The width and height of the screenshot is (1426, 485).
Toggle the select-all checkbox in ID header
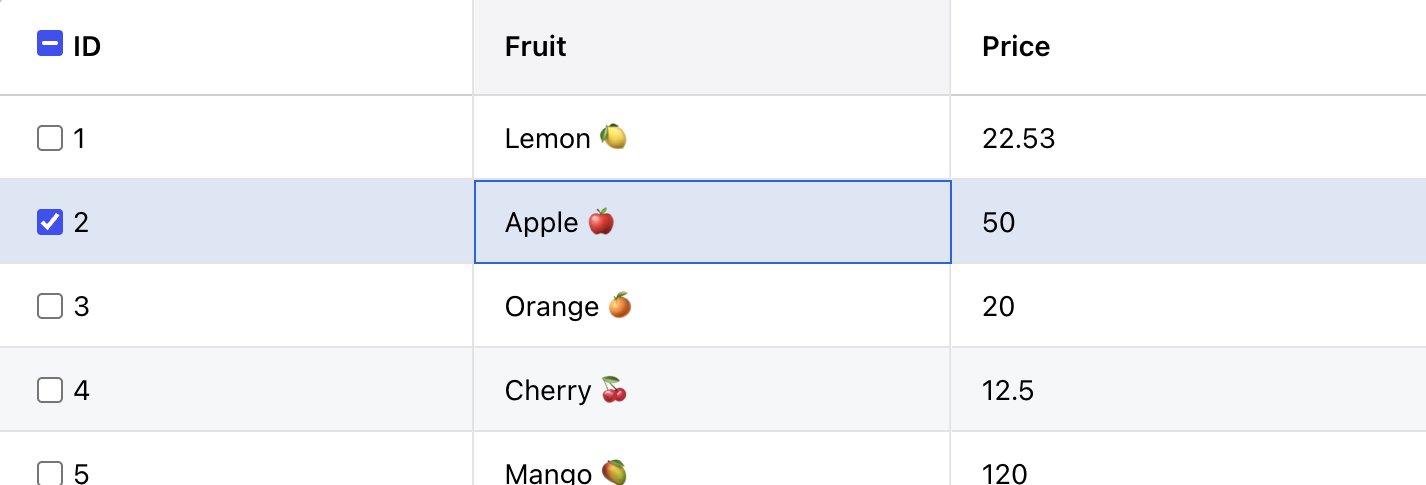(50, 44)
